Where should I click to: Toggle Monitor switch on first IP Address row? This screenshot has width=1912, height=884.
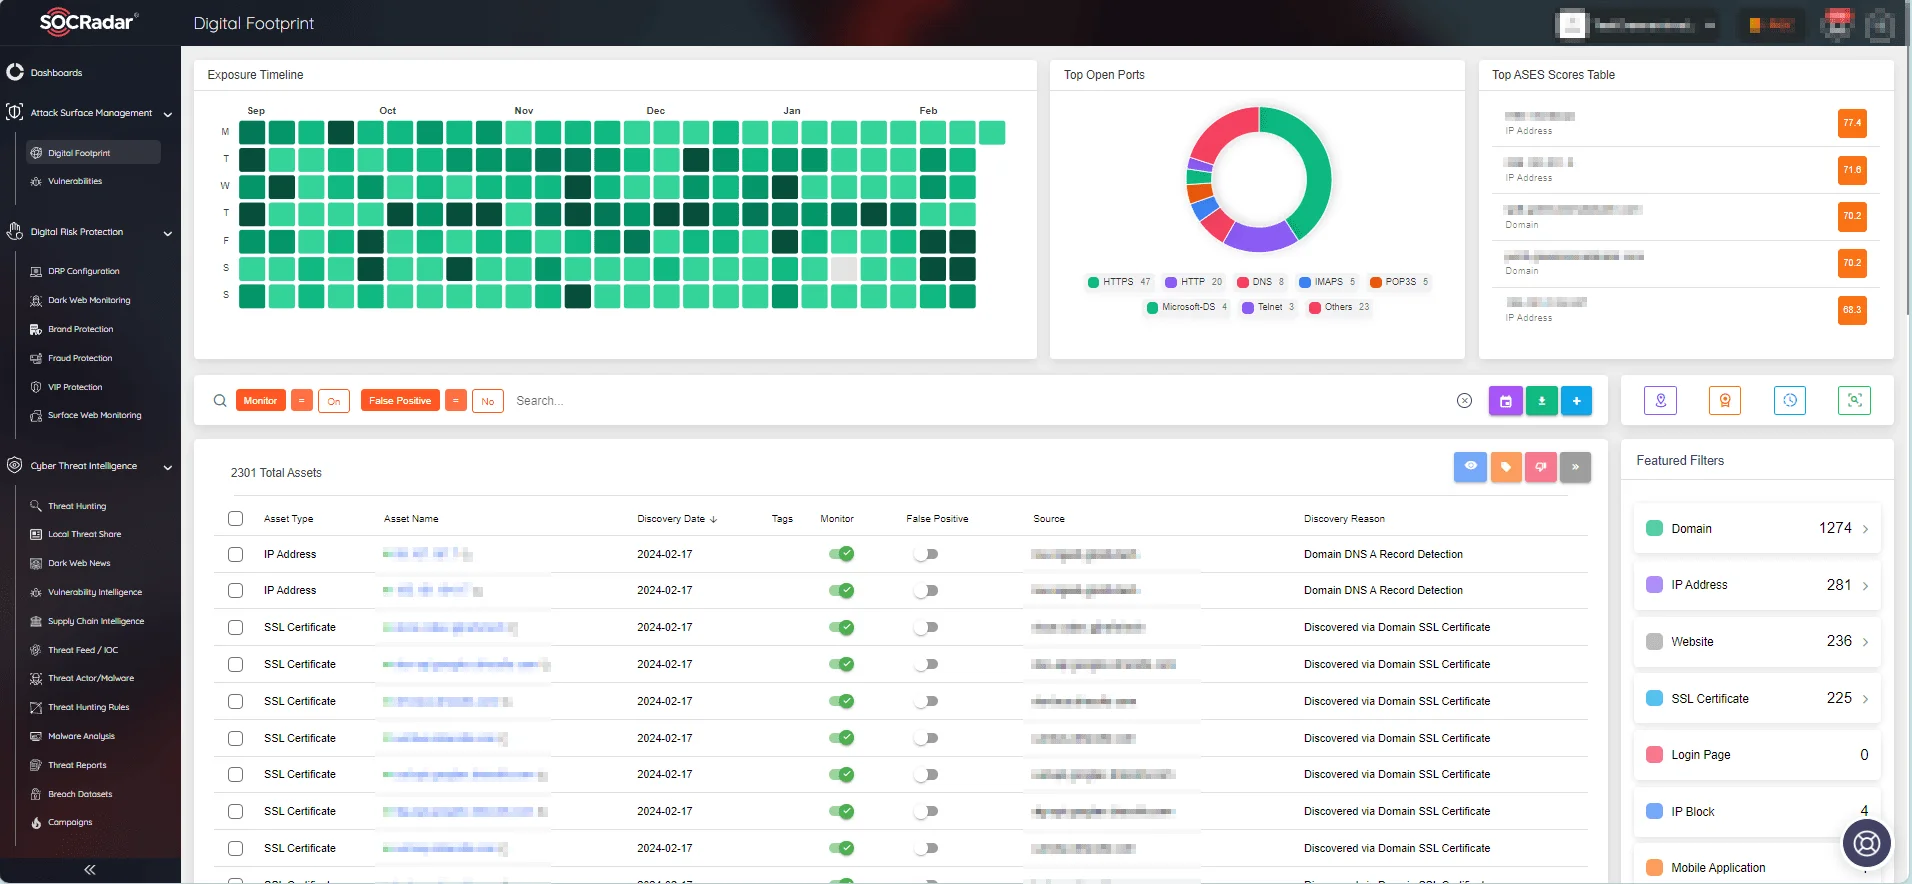(841, 554)
